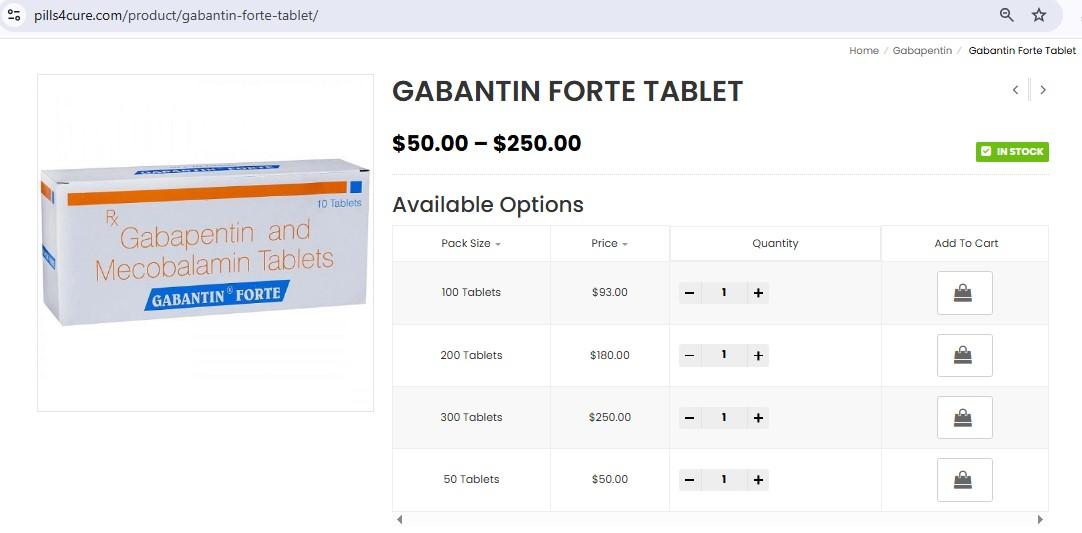Add 300 Tablets pack to cart

964,417
